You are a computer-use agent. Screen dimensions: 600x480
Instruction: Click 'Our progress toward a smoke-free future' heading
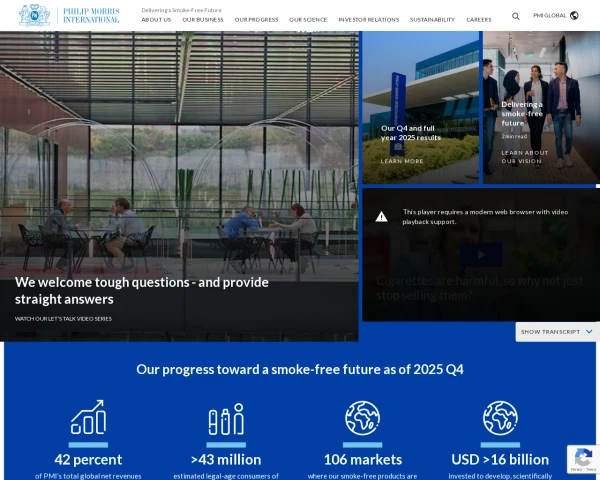point(300,369)
